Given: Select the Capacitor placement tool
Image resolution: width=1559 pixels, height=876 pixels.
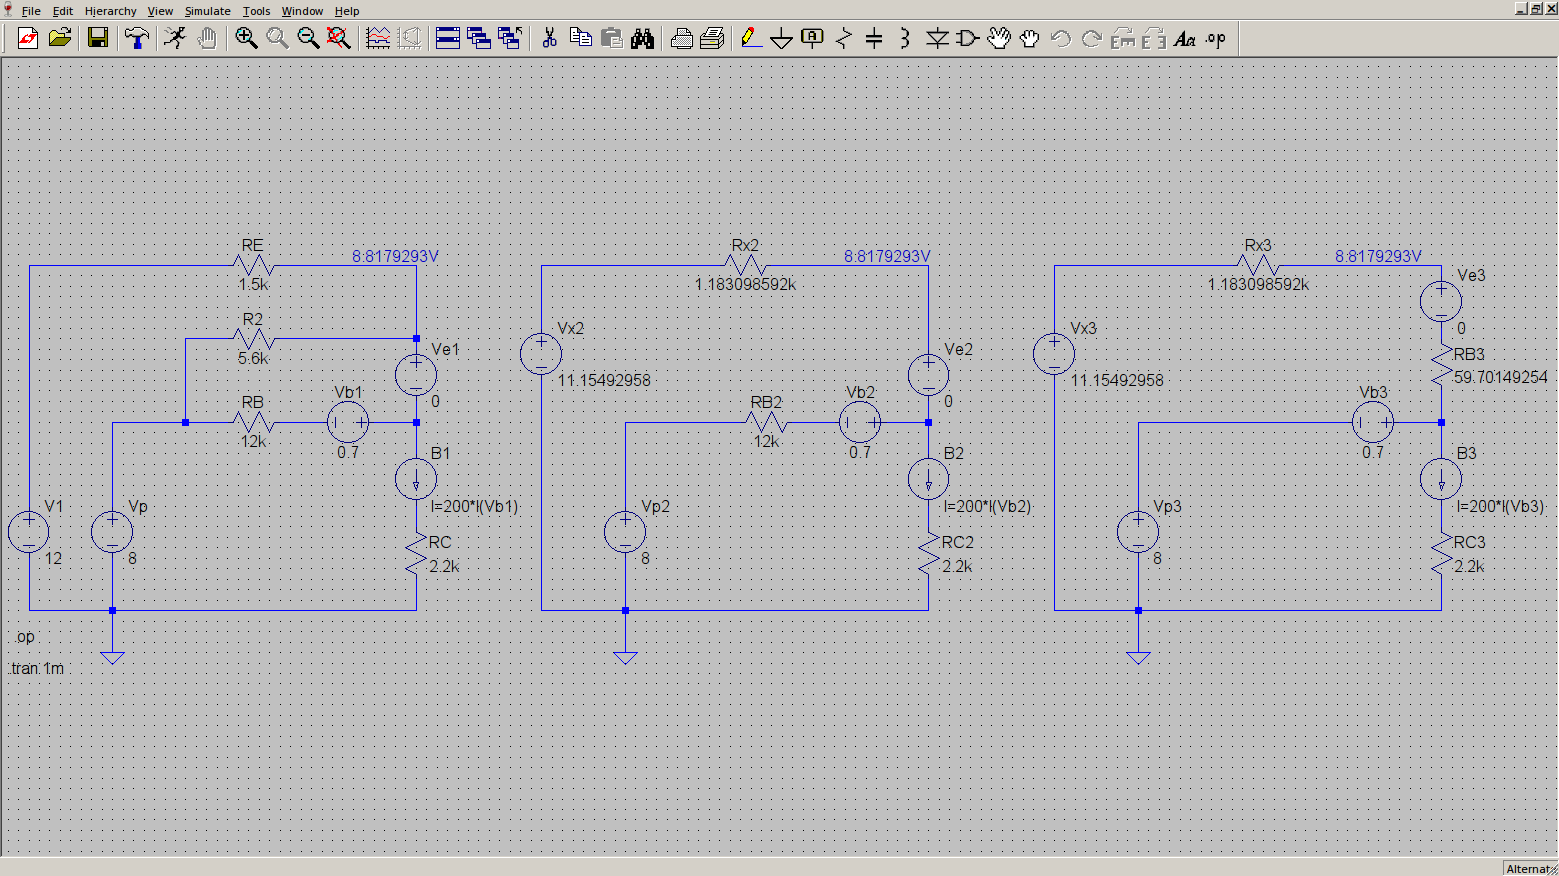Looking at the screenshot, I should tap(874, 38).
